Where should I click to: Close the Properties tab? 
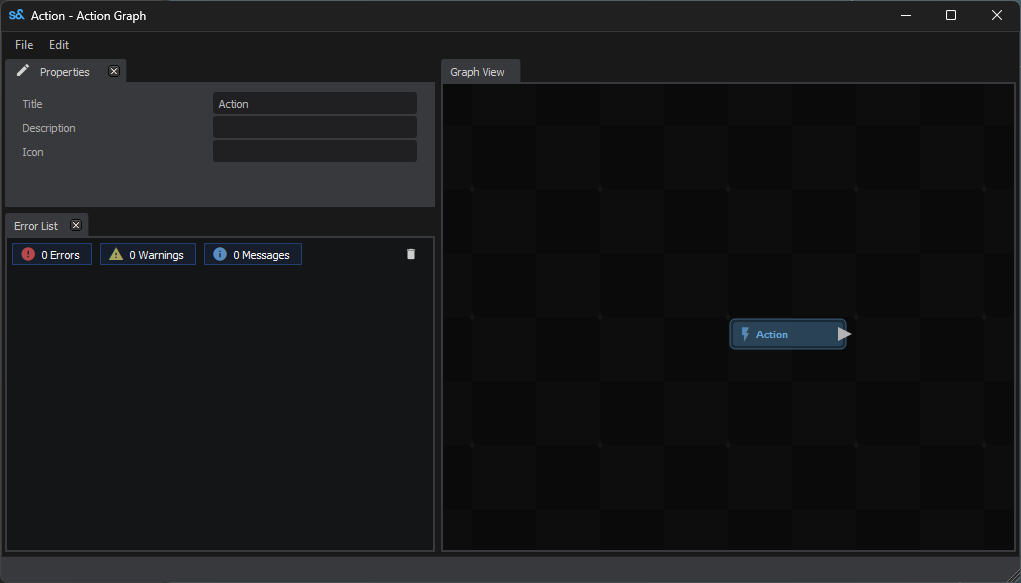pyautogui.click(x=113, y=70)
